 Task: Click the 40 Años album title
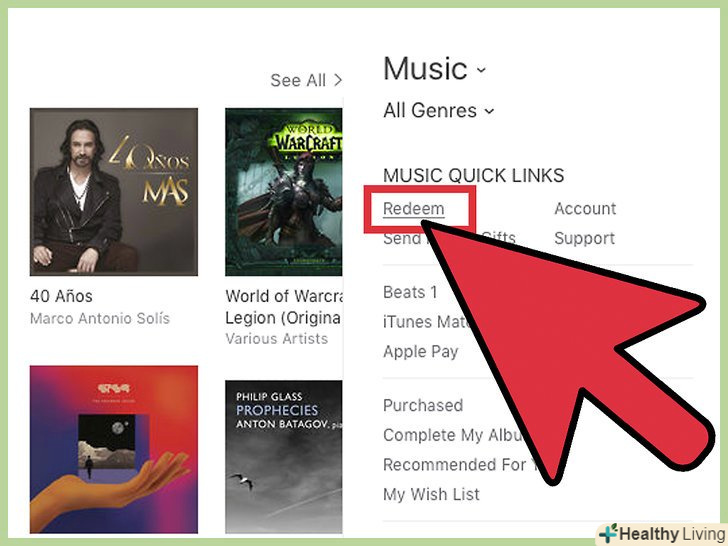61,296
